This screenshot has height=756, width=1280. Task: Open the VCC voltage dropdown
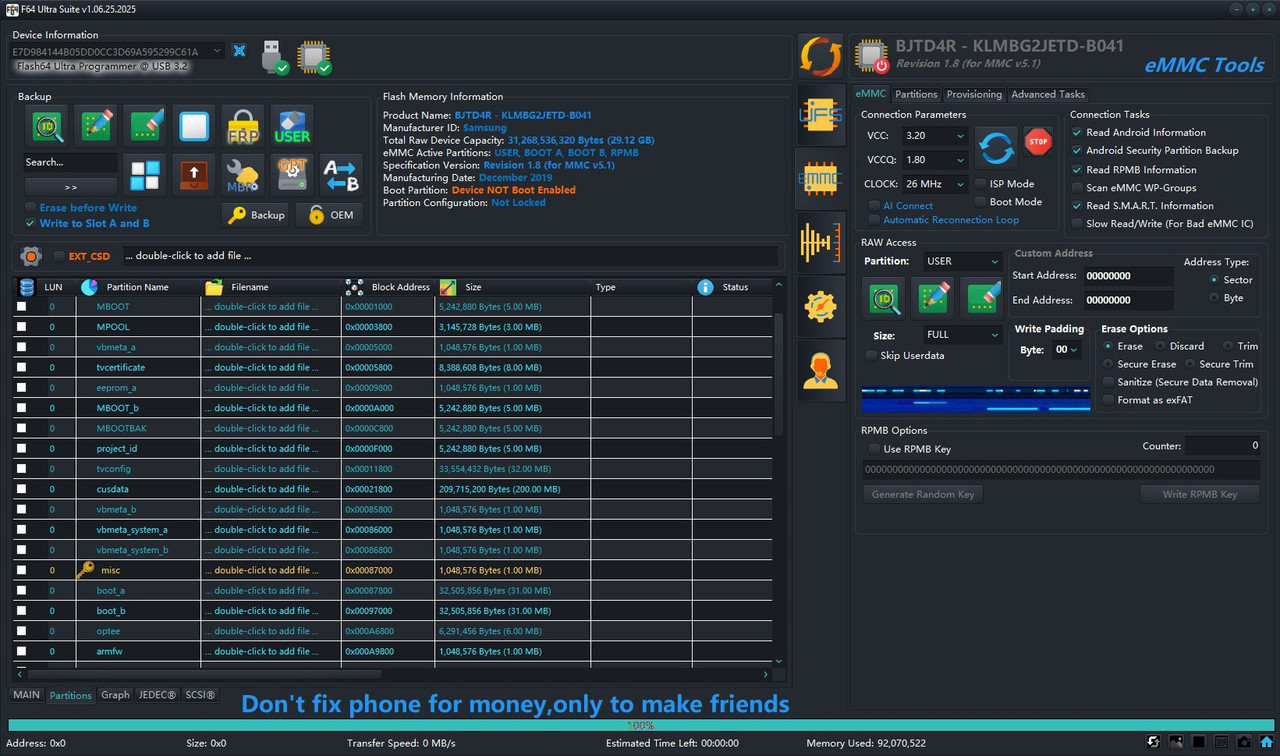tap(934, 135)
